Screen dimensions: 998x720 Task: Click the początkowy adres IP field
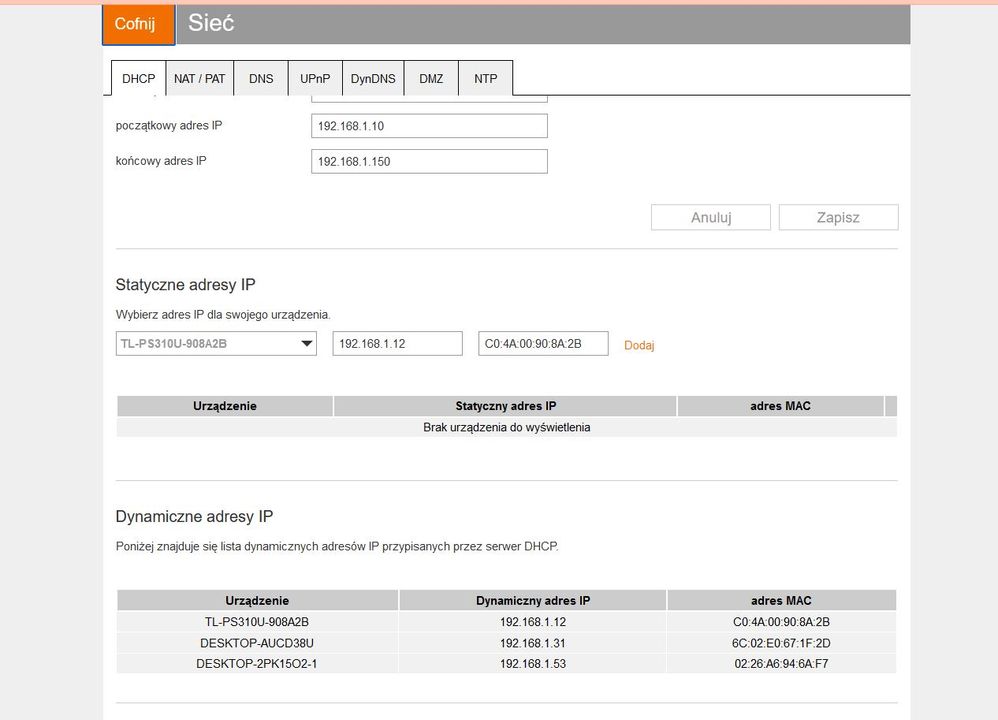tap(429, 126)
